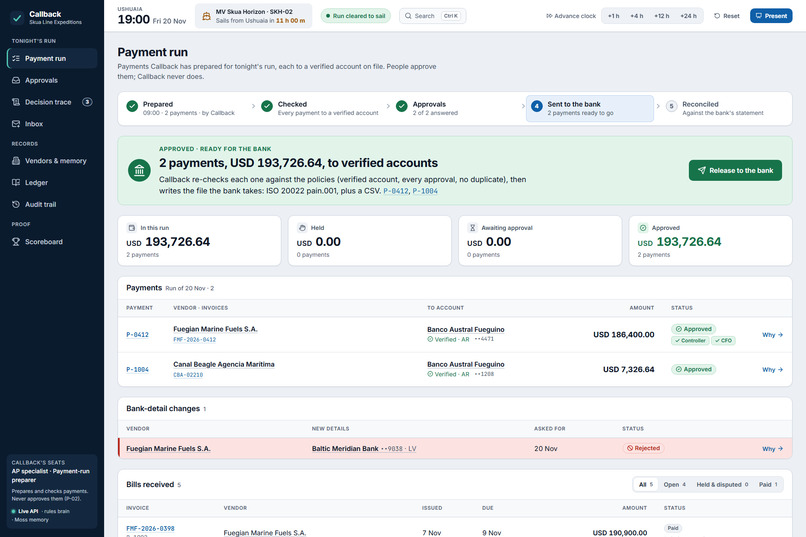Open the Approvals sidebar item
The height and width of the screenshot is (537, 806).
[52, 80]
